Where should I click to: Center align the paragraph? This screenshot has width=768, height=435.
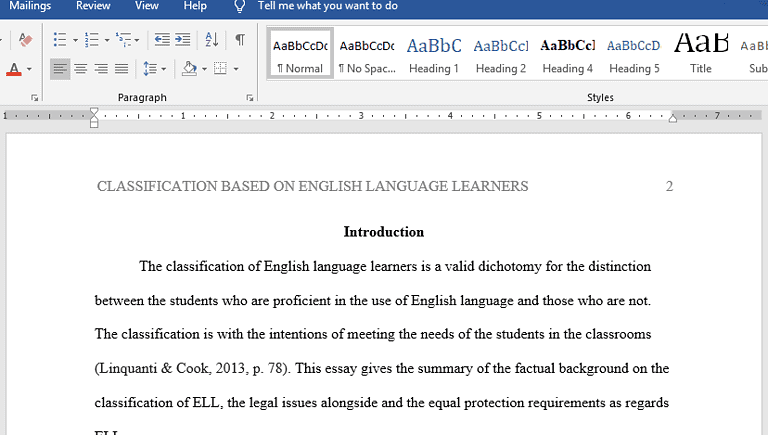[x=81, y=69]
